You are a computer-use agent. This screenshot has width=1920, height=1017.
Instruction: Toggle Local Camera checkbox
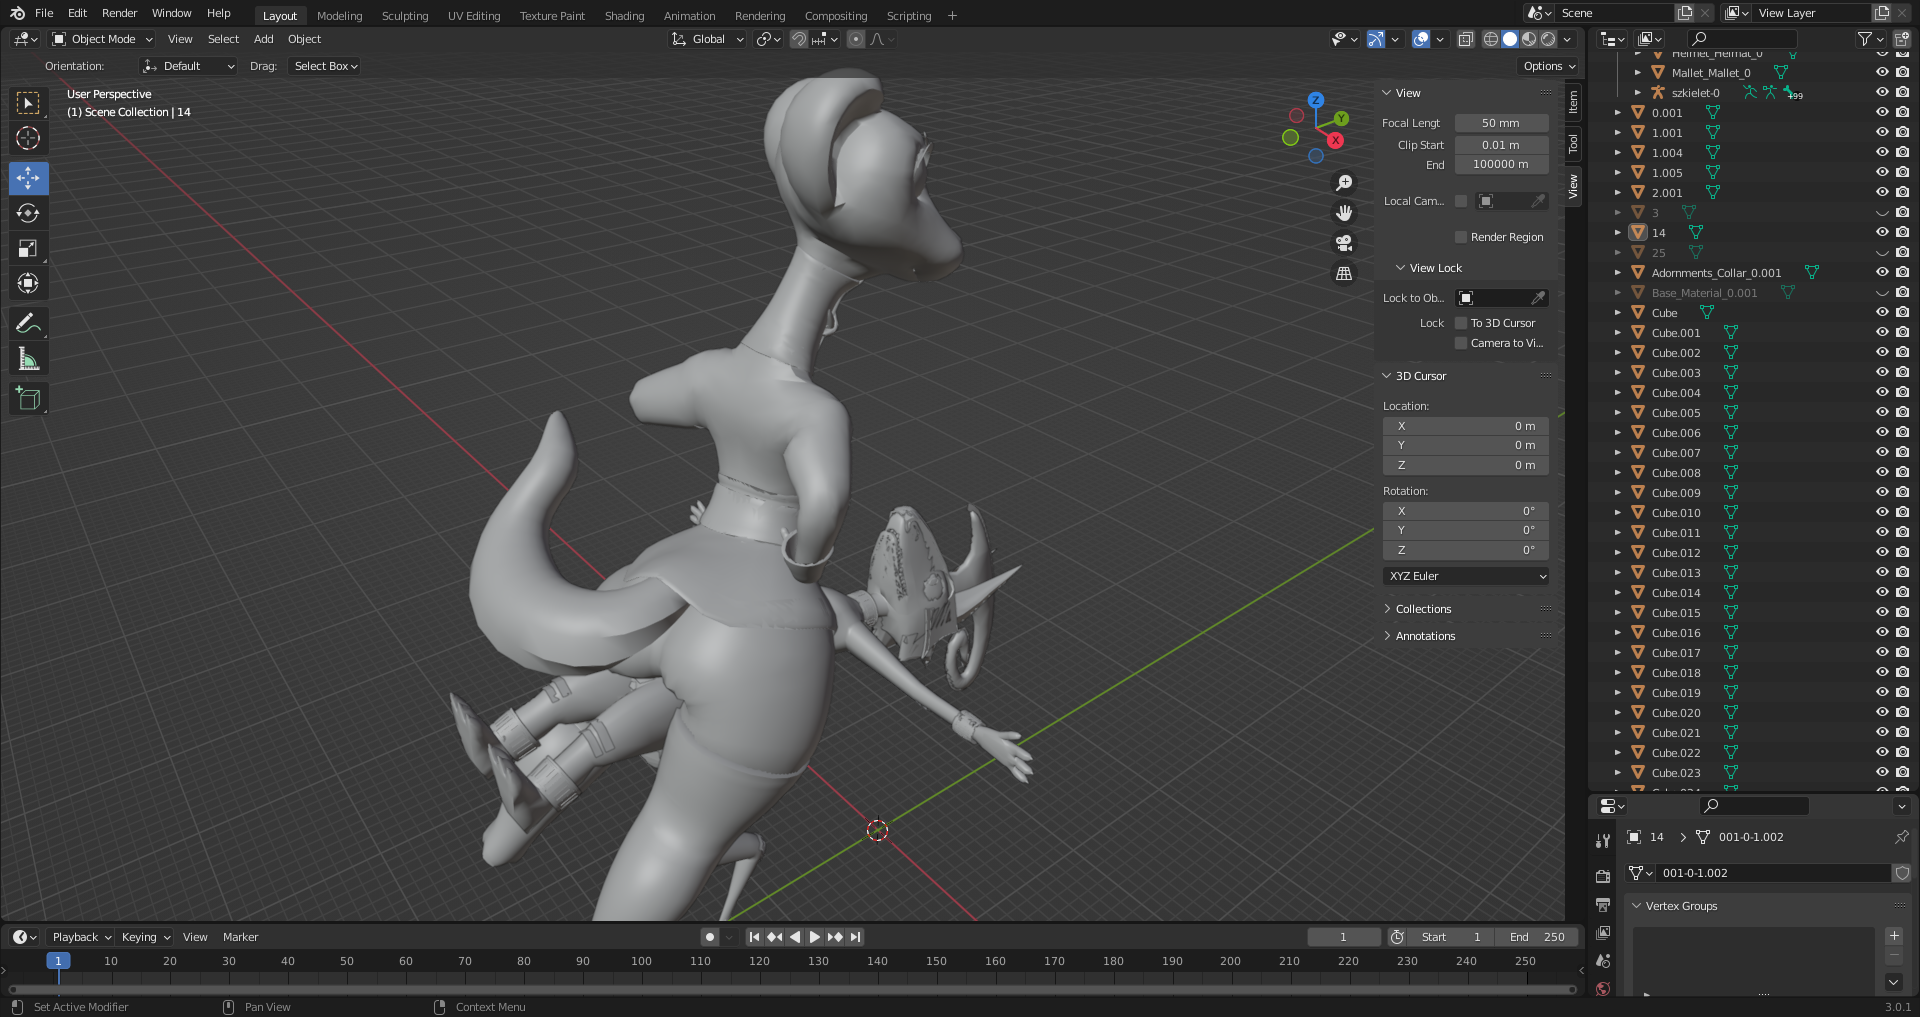pyautogui.click(x=1460, y=201)
